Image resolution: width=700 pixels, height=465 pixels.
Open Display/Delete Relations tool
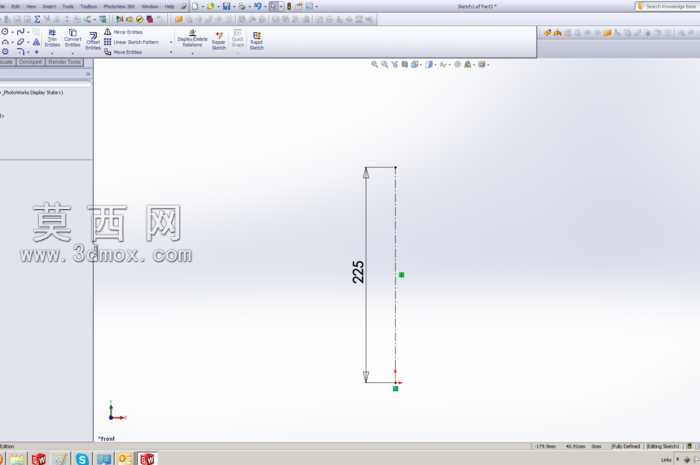(192, 38)
